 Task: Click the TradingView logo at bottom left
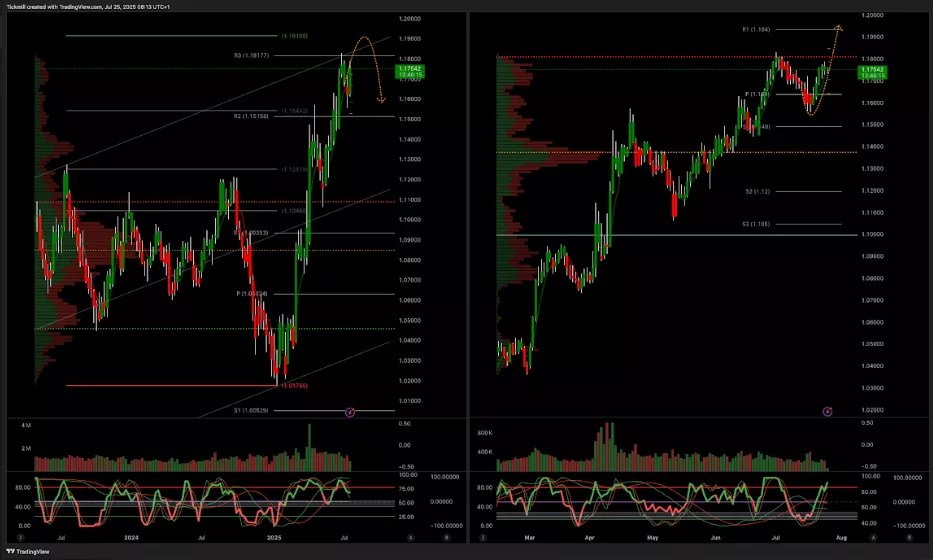pyautogui.click(x=30, y=550)
